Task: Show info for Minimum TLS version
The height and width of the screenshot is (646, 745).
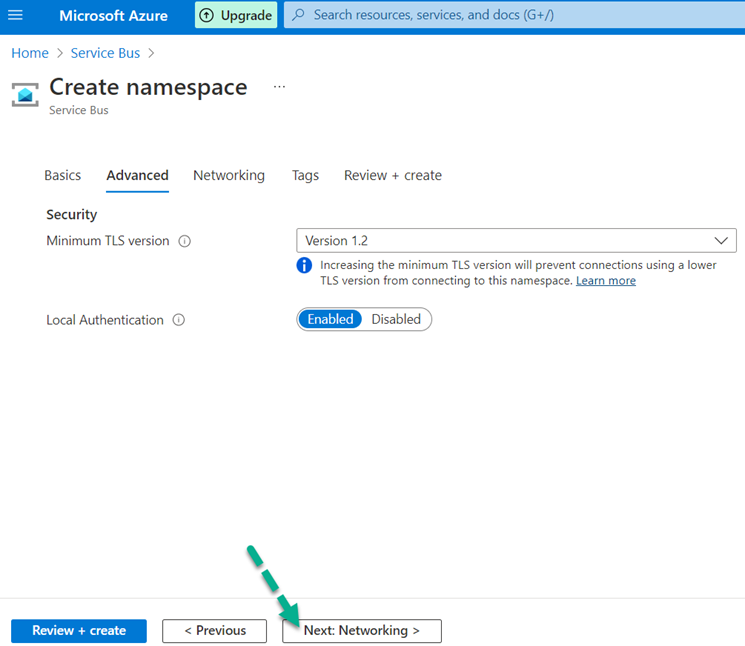Action: point(184,241)
